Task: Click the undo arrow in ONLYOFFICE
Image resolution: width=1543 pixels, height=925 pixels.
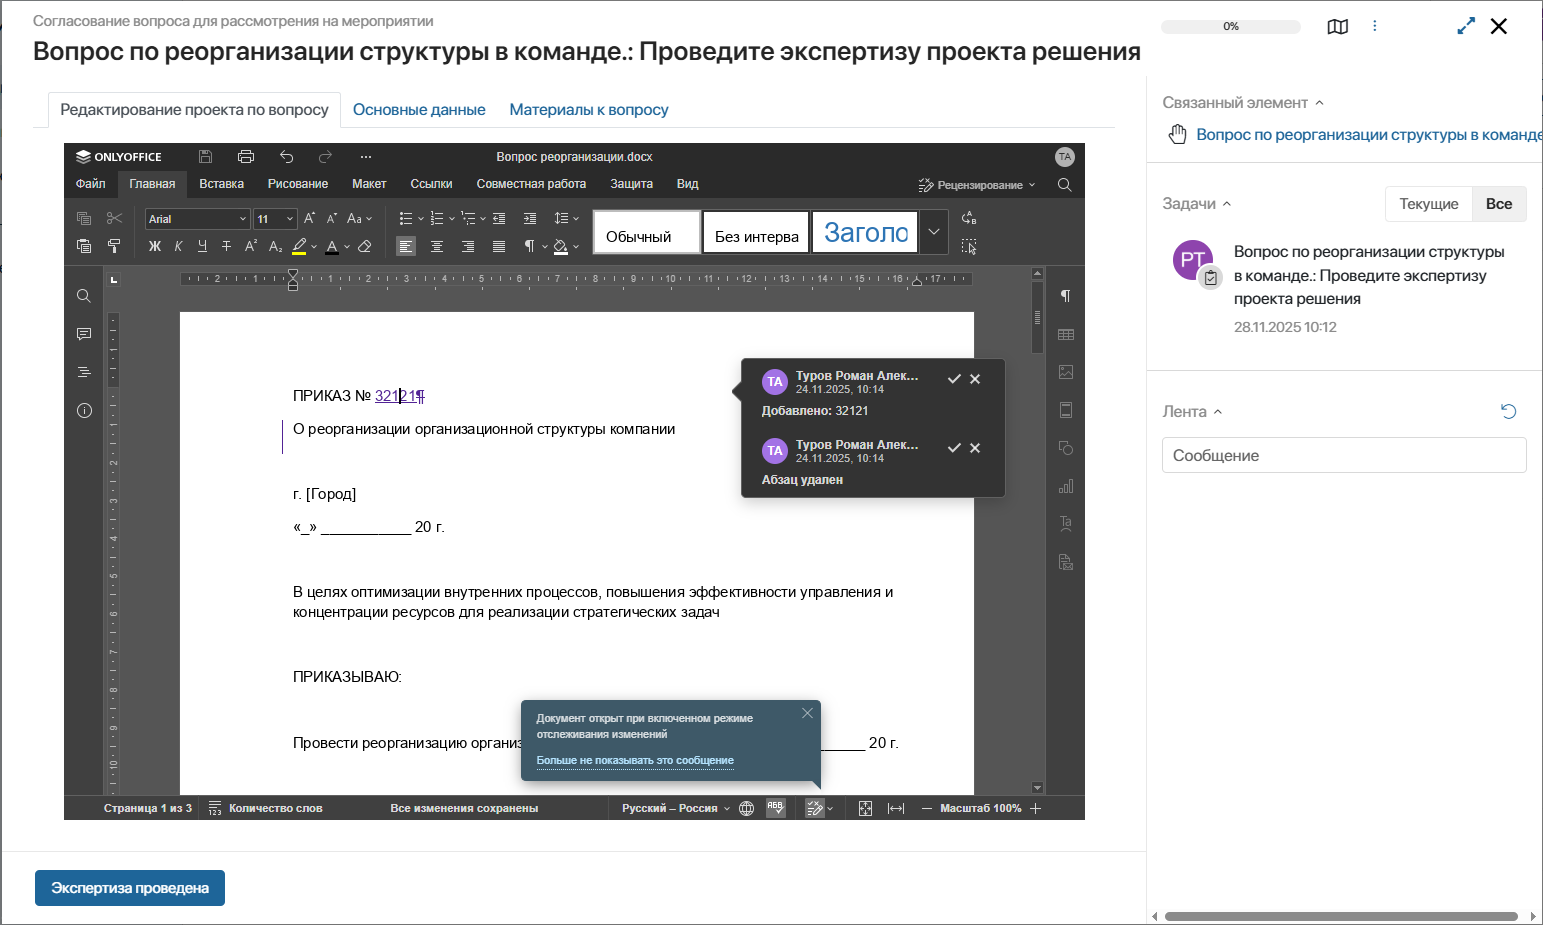Action: (287, 157)
